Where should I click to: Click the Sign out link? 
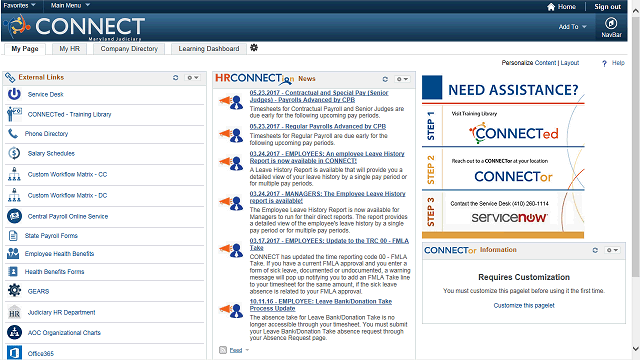(x=607, y=7)
